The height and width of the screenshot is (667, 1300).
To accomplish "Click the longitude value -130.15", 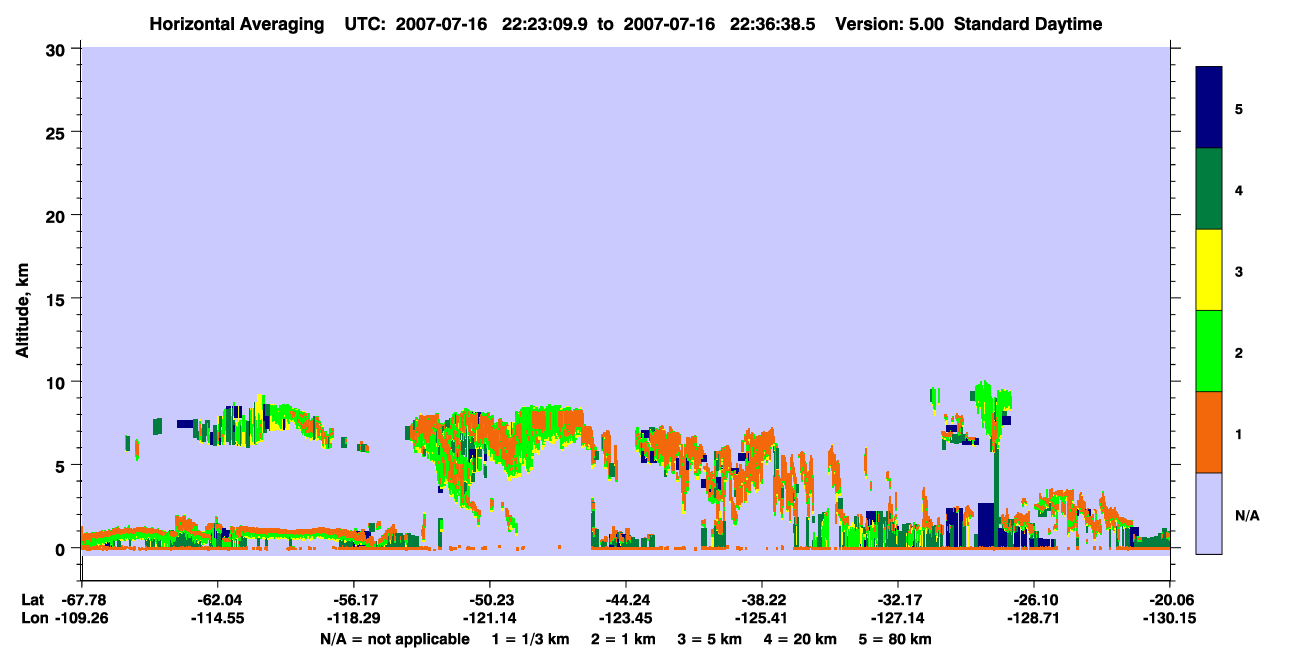I will (1170, 619).
